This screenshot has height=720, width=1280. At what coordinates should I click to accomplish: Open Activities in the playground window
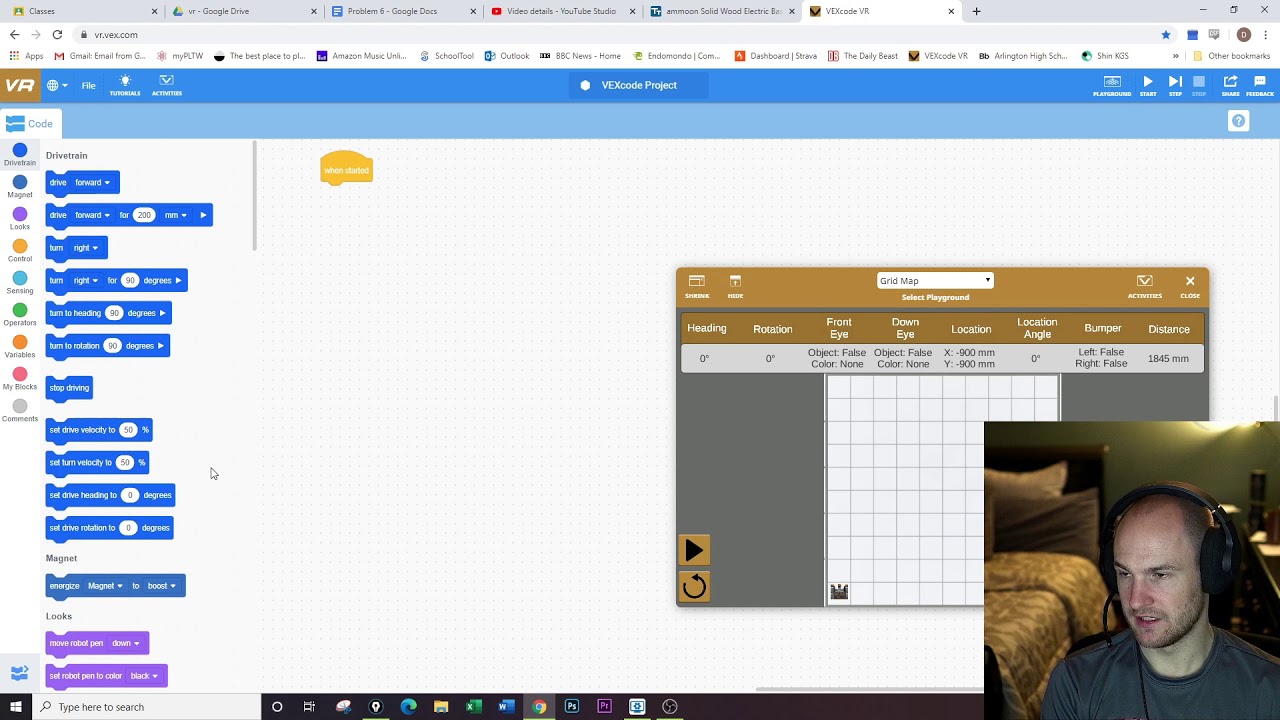pyautogui.click(x=1145, y=285)
